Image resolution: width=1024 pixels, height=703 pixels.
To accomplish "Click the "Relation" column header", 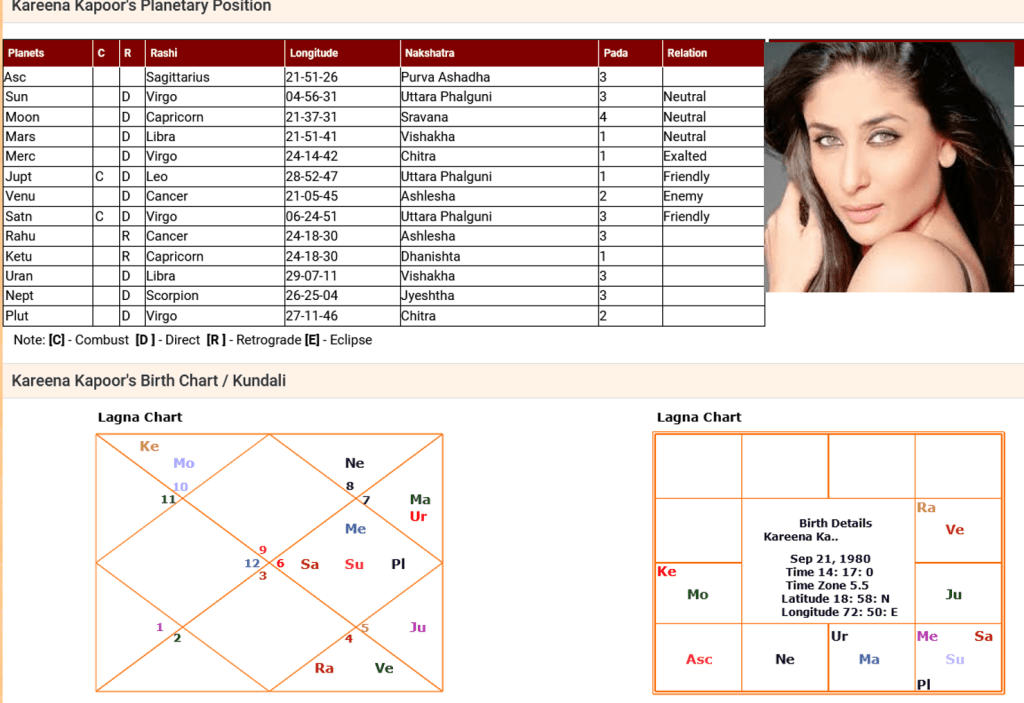I will click(x=687, y=53).
